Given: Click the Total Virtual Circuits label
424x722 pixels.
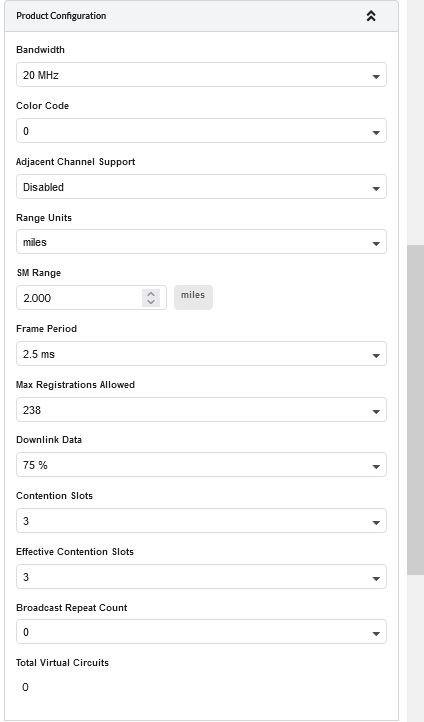Looking at the screenshot, I should click(62, 663).
